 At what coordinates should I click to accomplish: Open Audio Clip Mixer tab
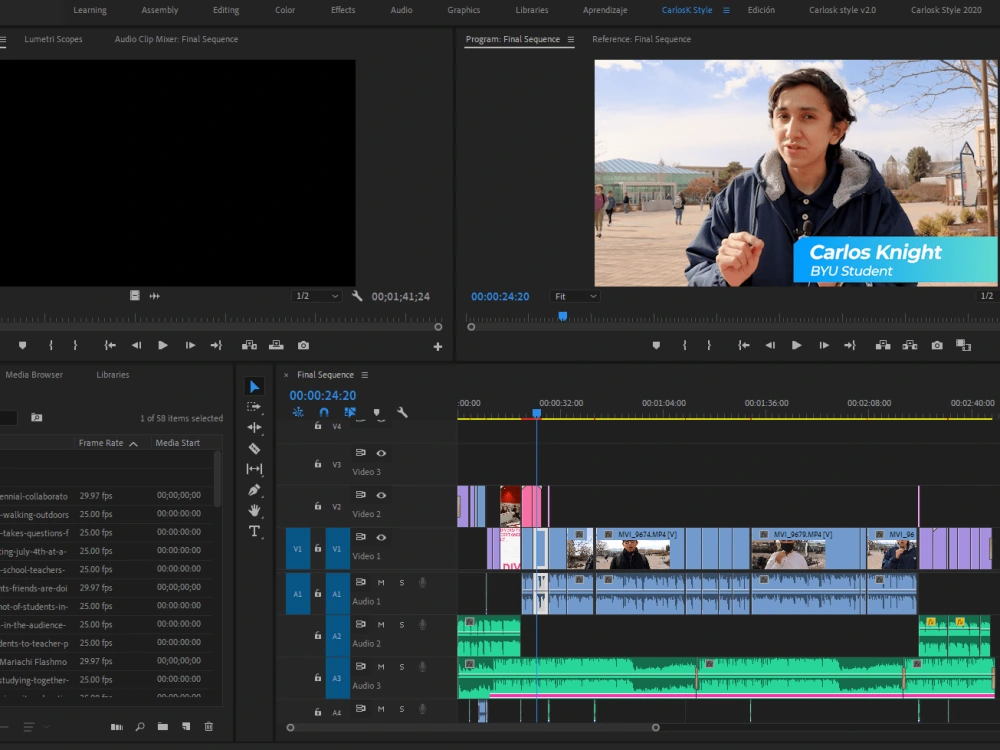(x=176, y=39)
